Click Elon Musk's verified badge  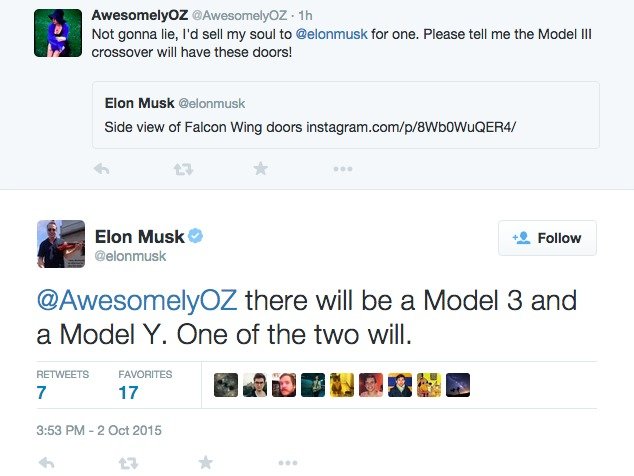pos(197,236)
